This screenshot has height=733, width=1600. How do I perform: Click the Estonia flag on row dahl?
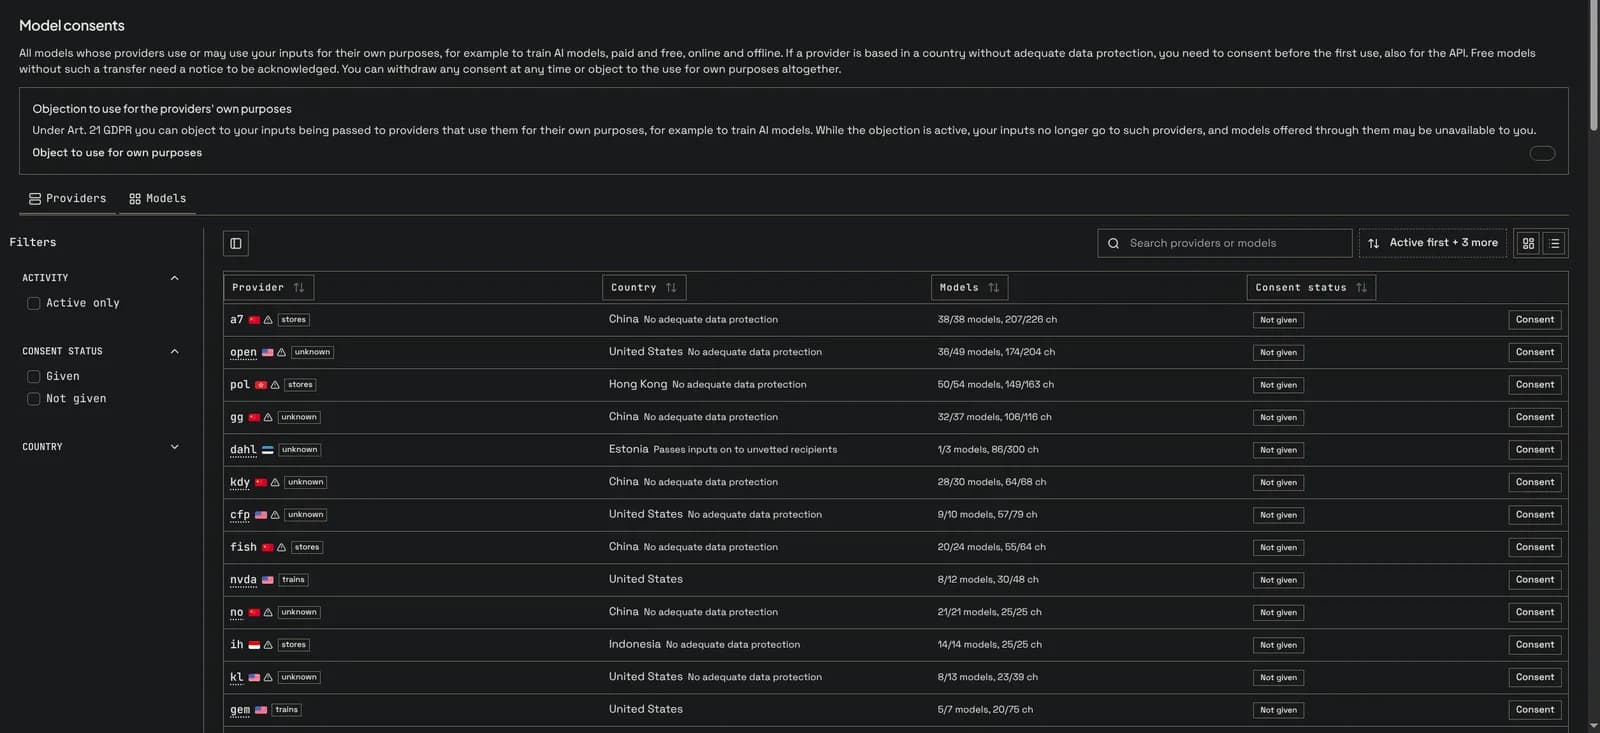pos(267,450)
